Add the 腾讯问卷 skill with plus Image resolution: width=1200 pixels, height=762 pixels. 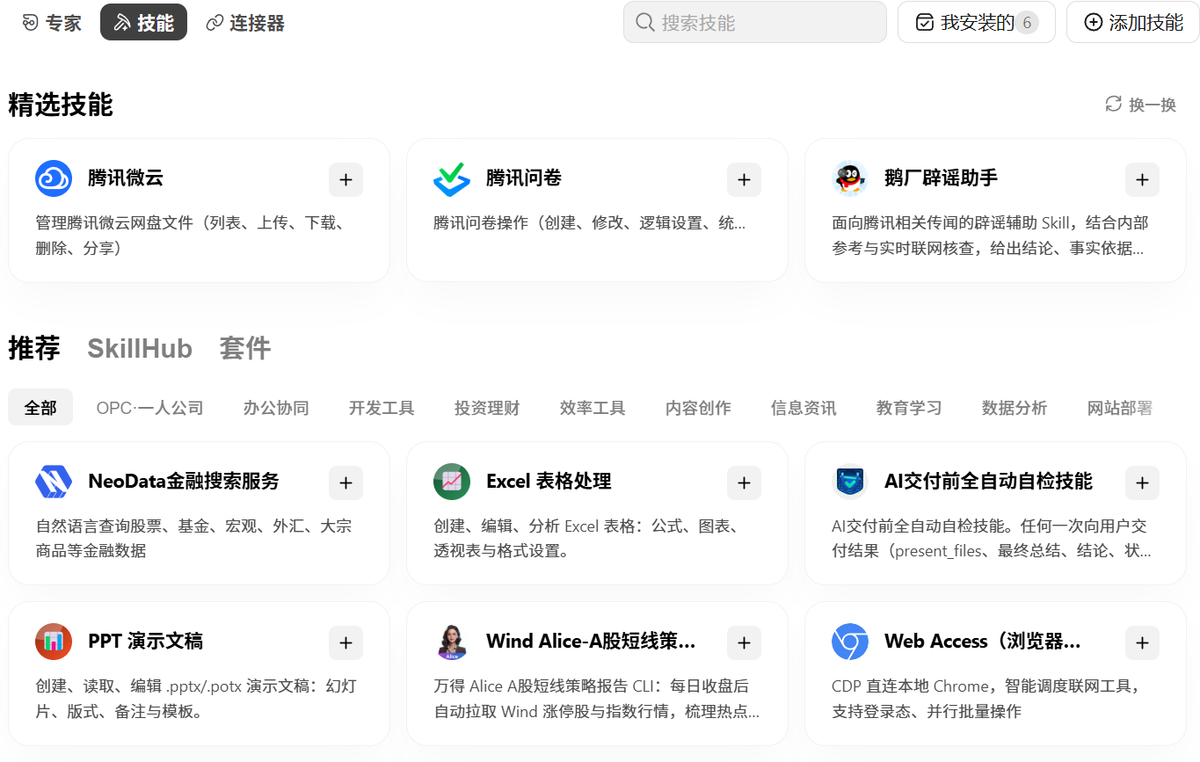[x=744, y=180]
